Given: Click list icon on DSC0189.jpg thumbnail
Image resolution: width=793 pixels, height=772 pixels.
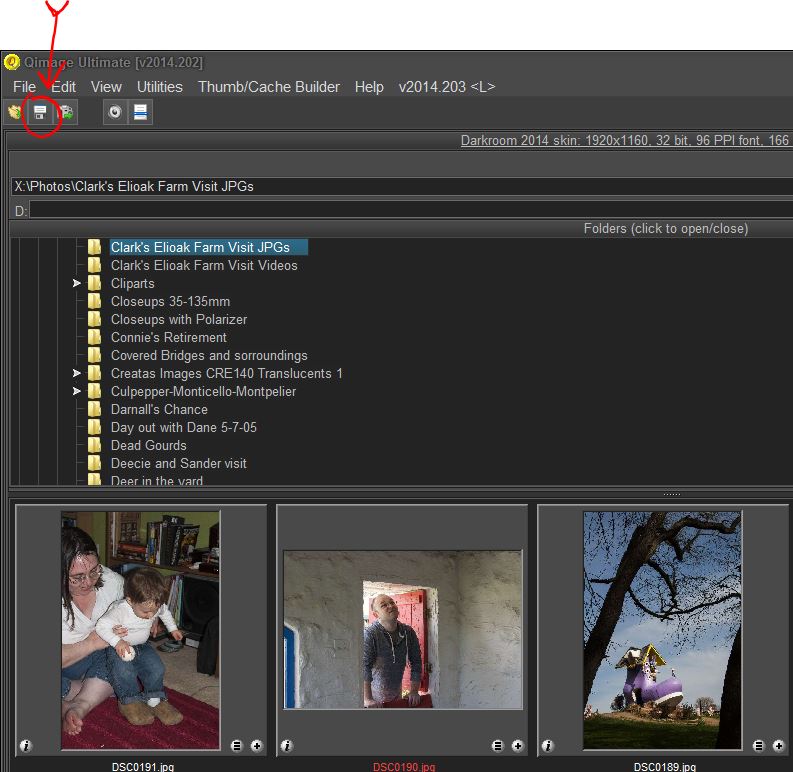Looking at the screenshot, I should tap(759, 746).
